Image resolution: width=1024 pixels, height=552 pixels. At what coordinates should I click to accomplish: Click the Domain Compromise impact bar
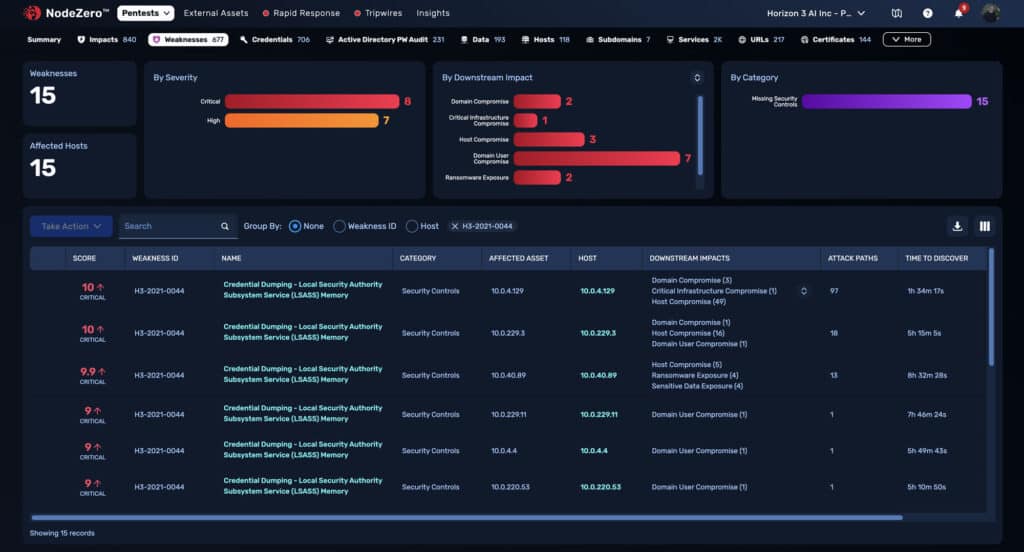point(537,101)
